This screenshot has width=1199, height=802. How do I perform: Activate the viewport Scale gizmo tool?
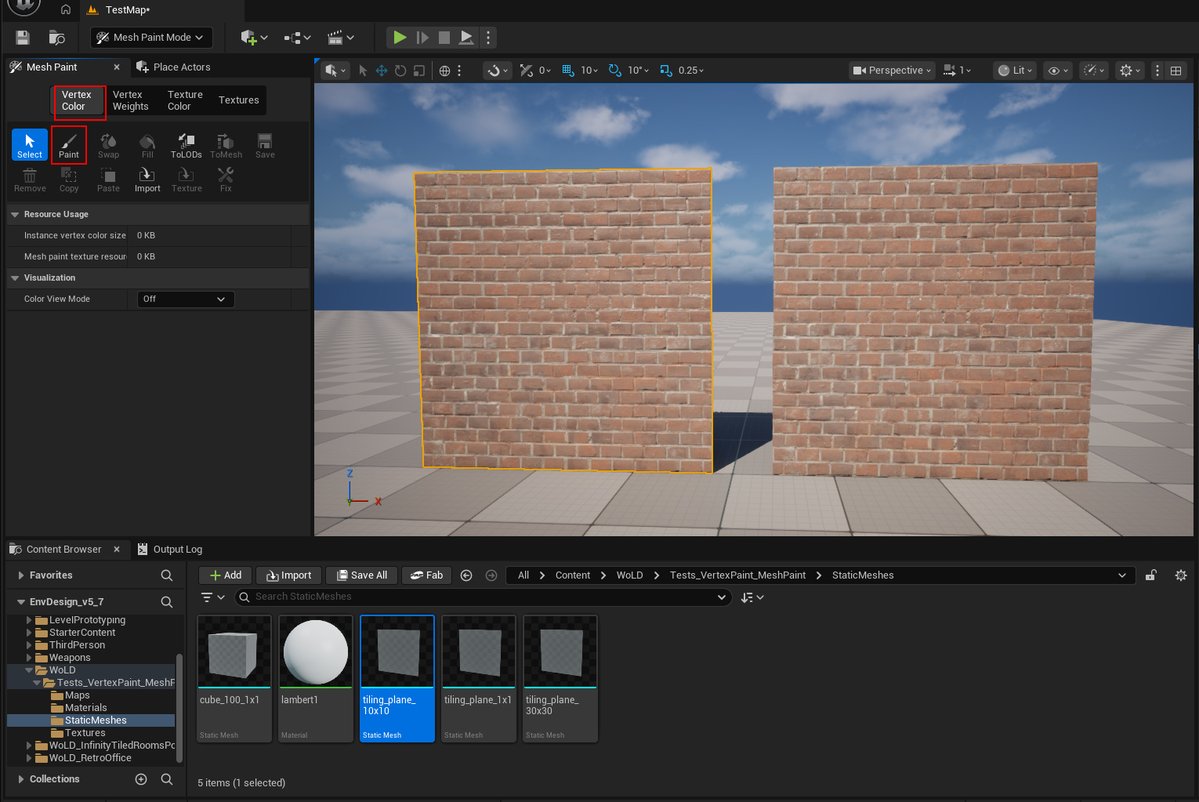click(x=419, y=70)
